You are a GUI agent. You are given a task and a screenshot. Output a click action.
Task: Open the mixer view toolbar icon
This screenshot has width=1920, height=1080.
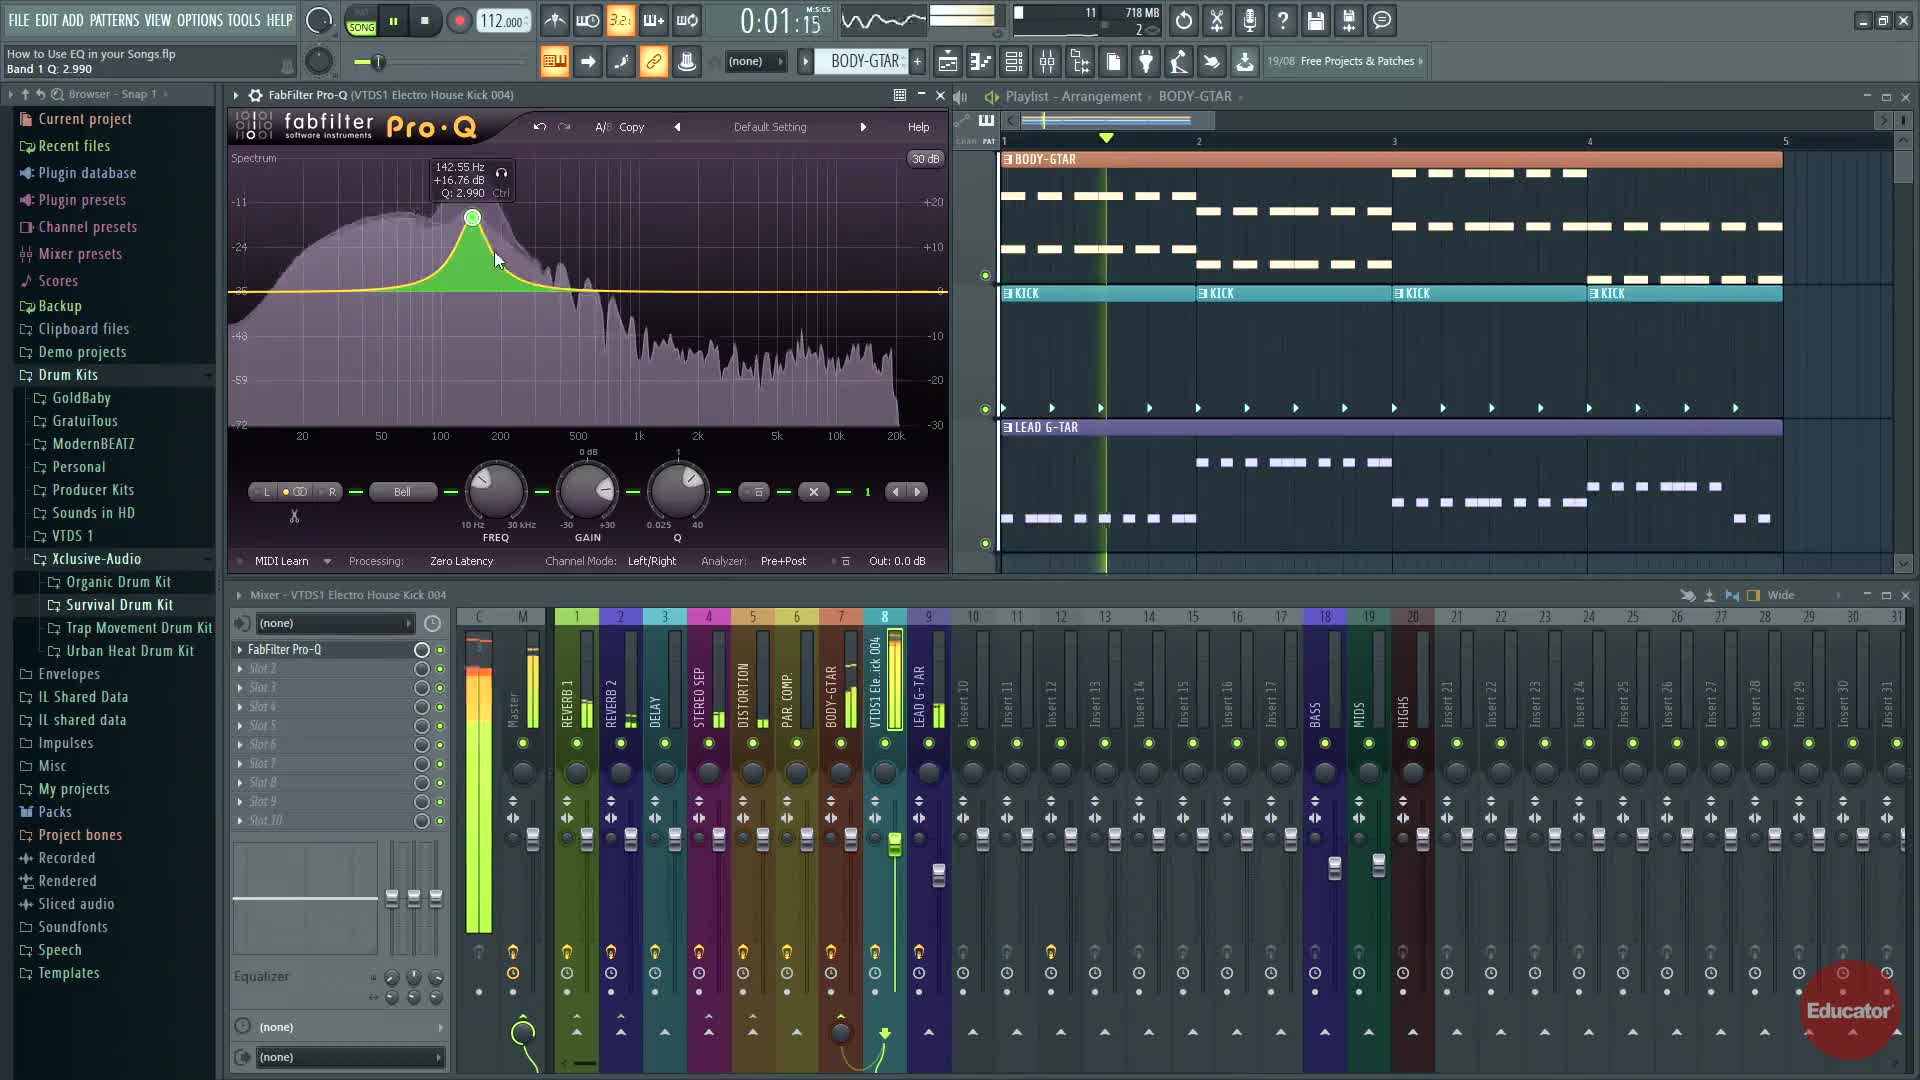1047,62
